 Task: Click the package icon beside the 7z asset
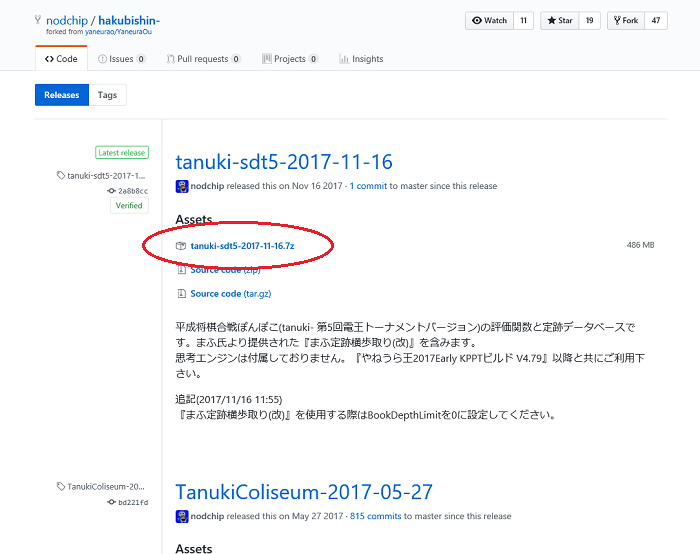tap(181, 246)
